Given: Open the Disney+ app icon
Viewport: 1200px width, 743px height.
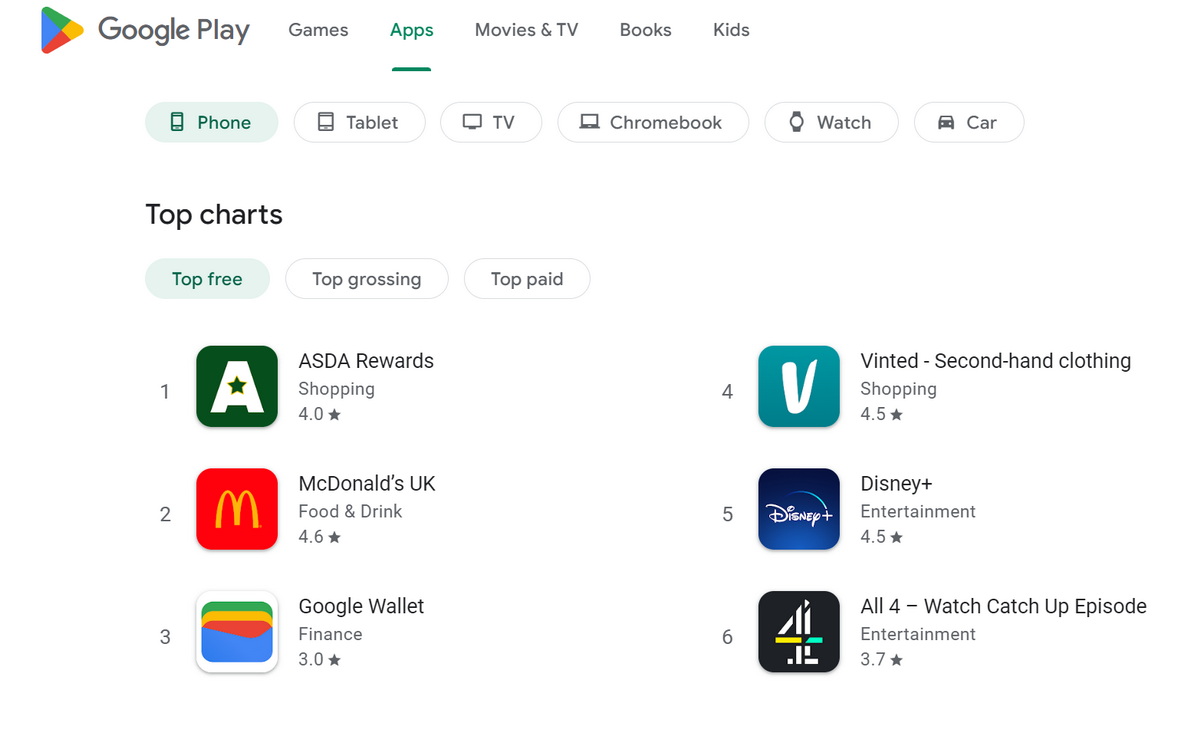Looking at the screenshot, I should (x=799, y=509).
